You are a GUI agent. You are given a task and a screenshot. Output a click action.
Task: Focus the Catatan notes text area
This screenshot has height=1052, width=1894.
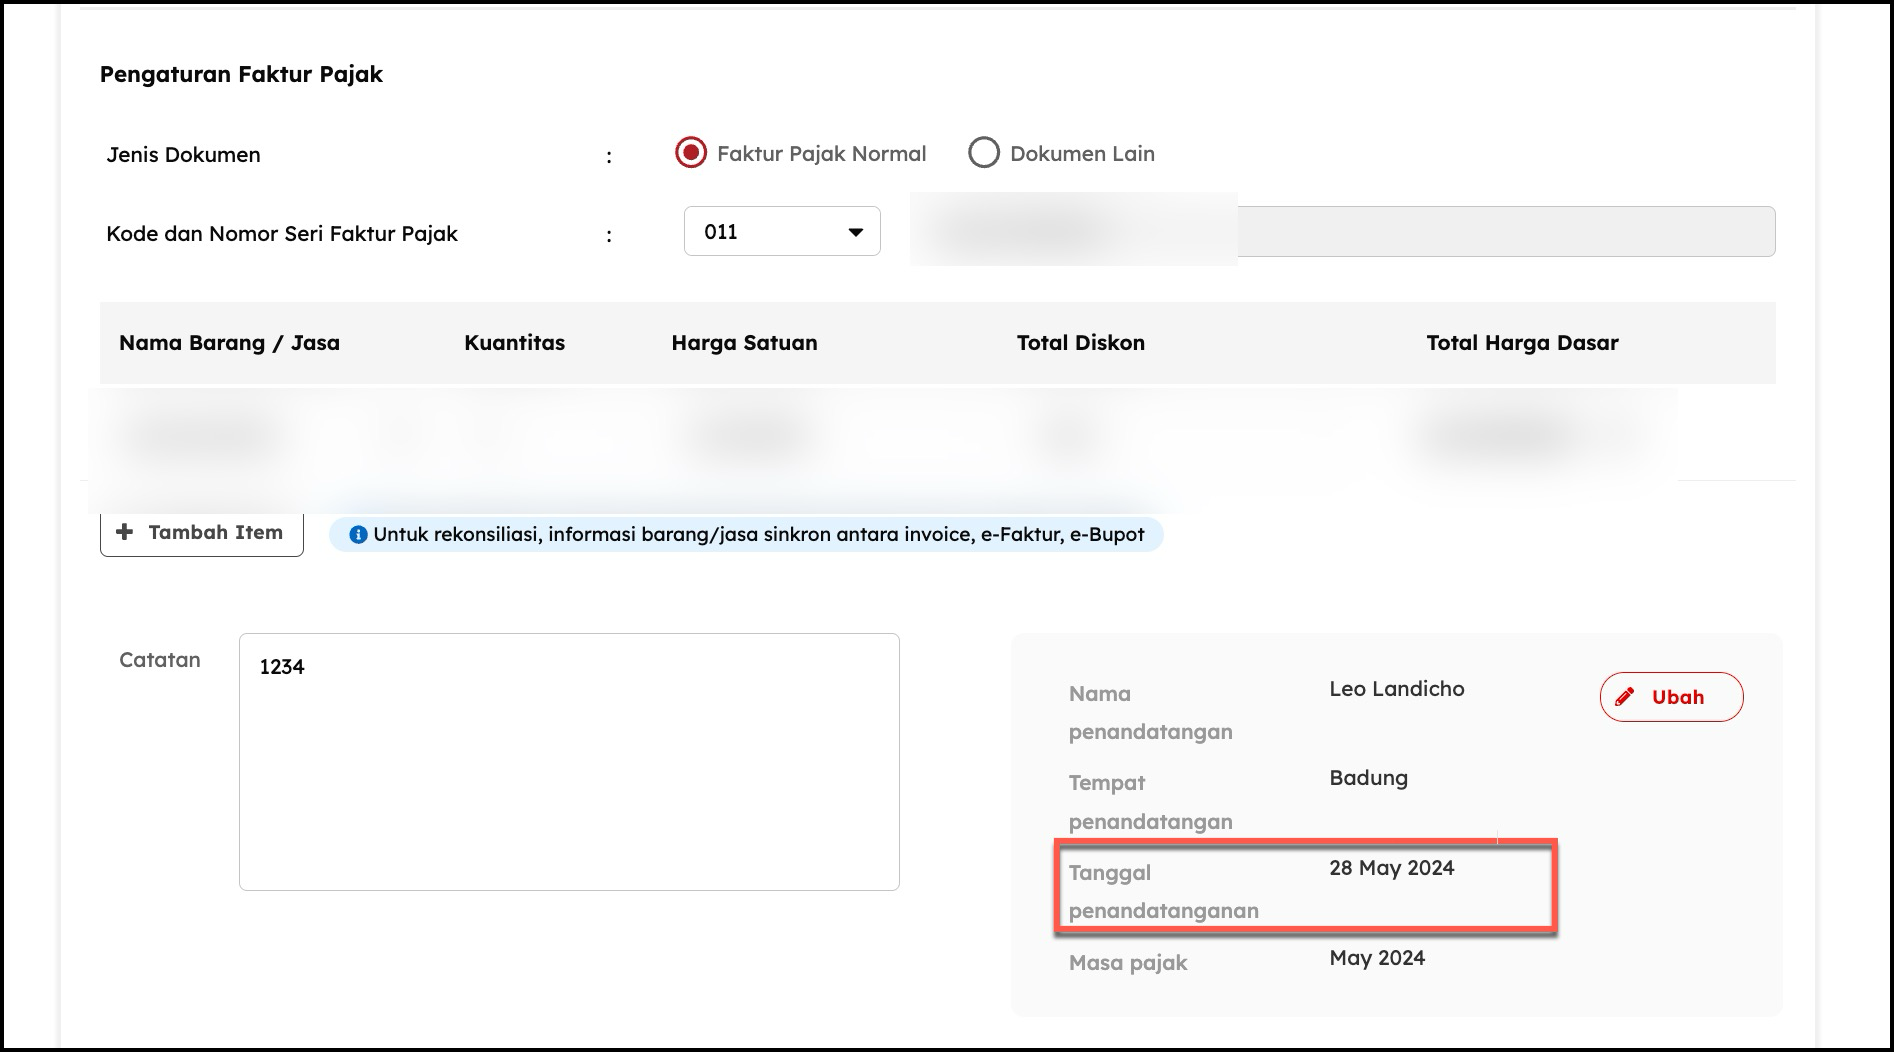pyautogui.click(x=569, y=761)
